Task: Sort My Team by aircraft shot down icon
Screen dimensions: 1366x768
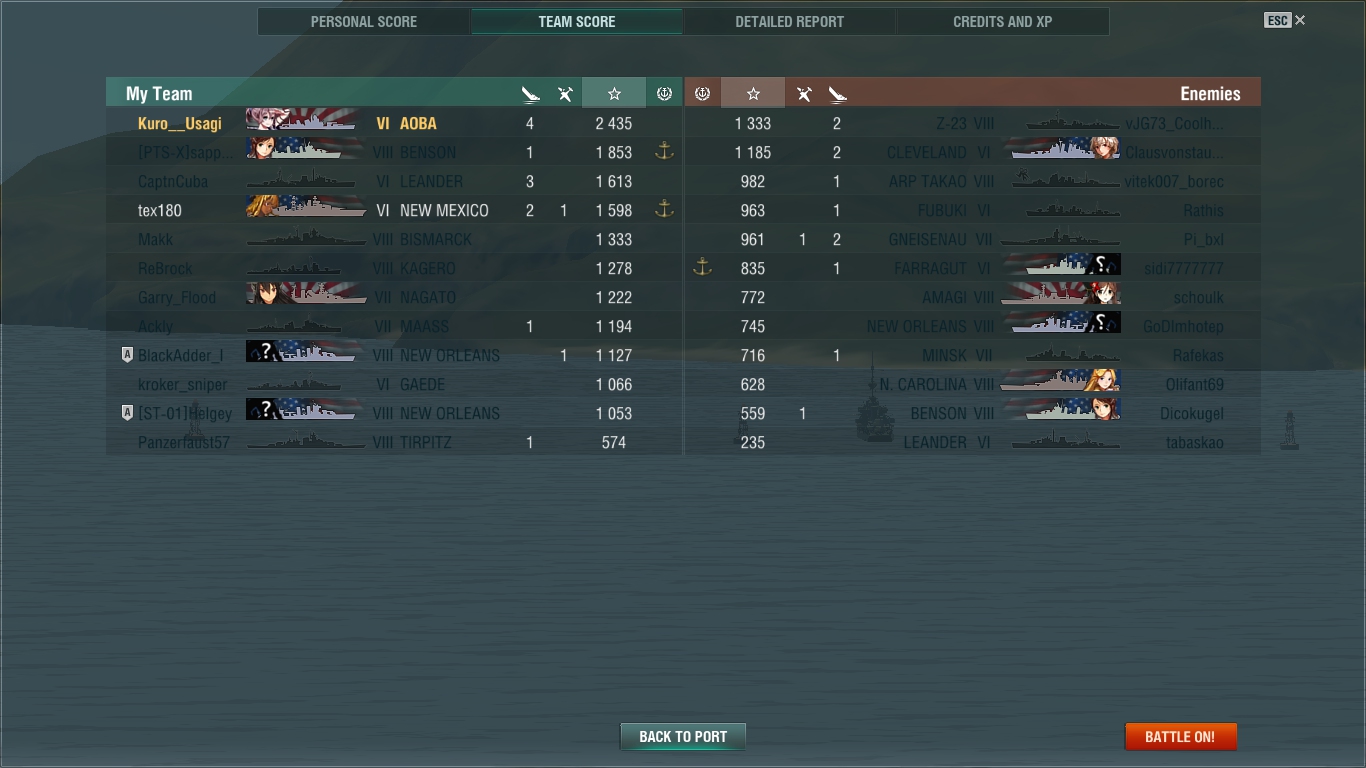Action: pyautogui.click(x=565, y=94)
